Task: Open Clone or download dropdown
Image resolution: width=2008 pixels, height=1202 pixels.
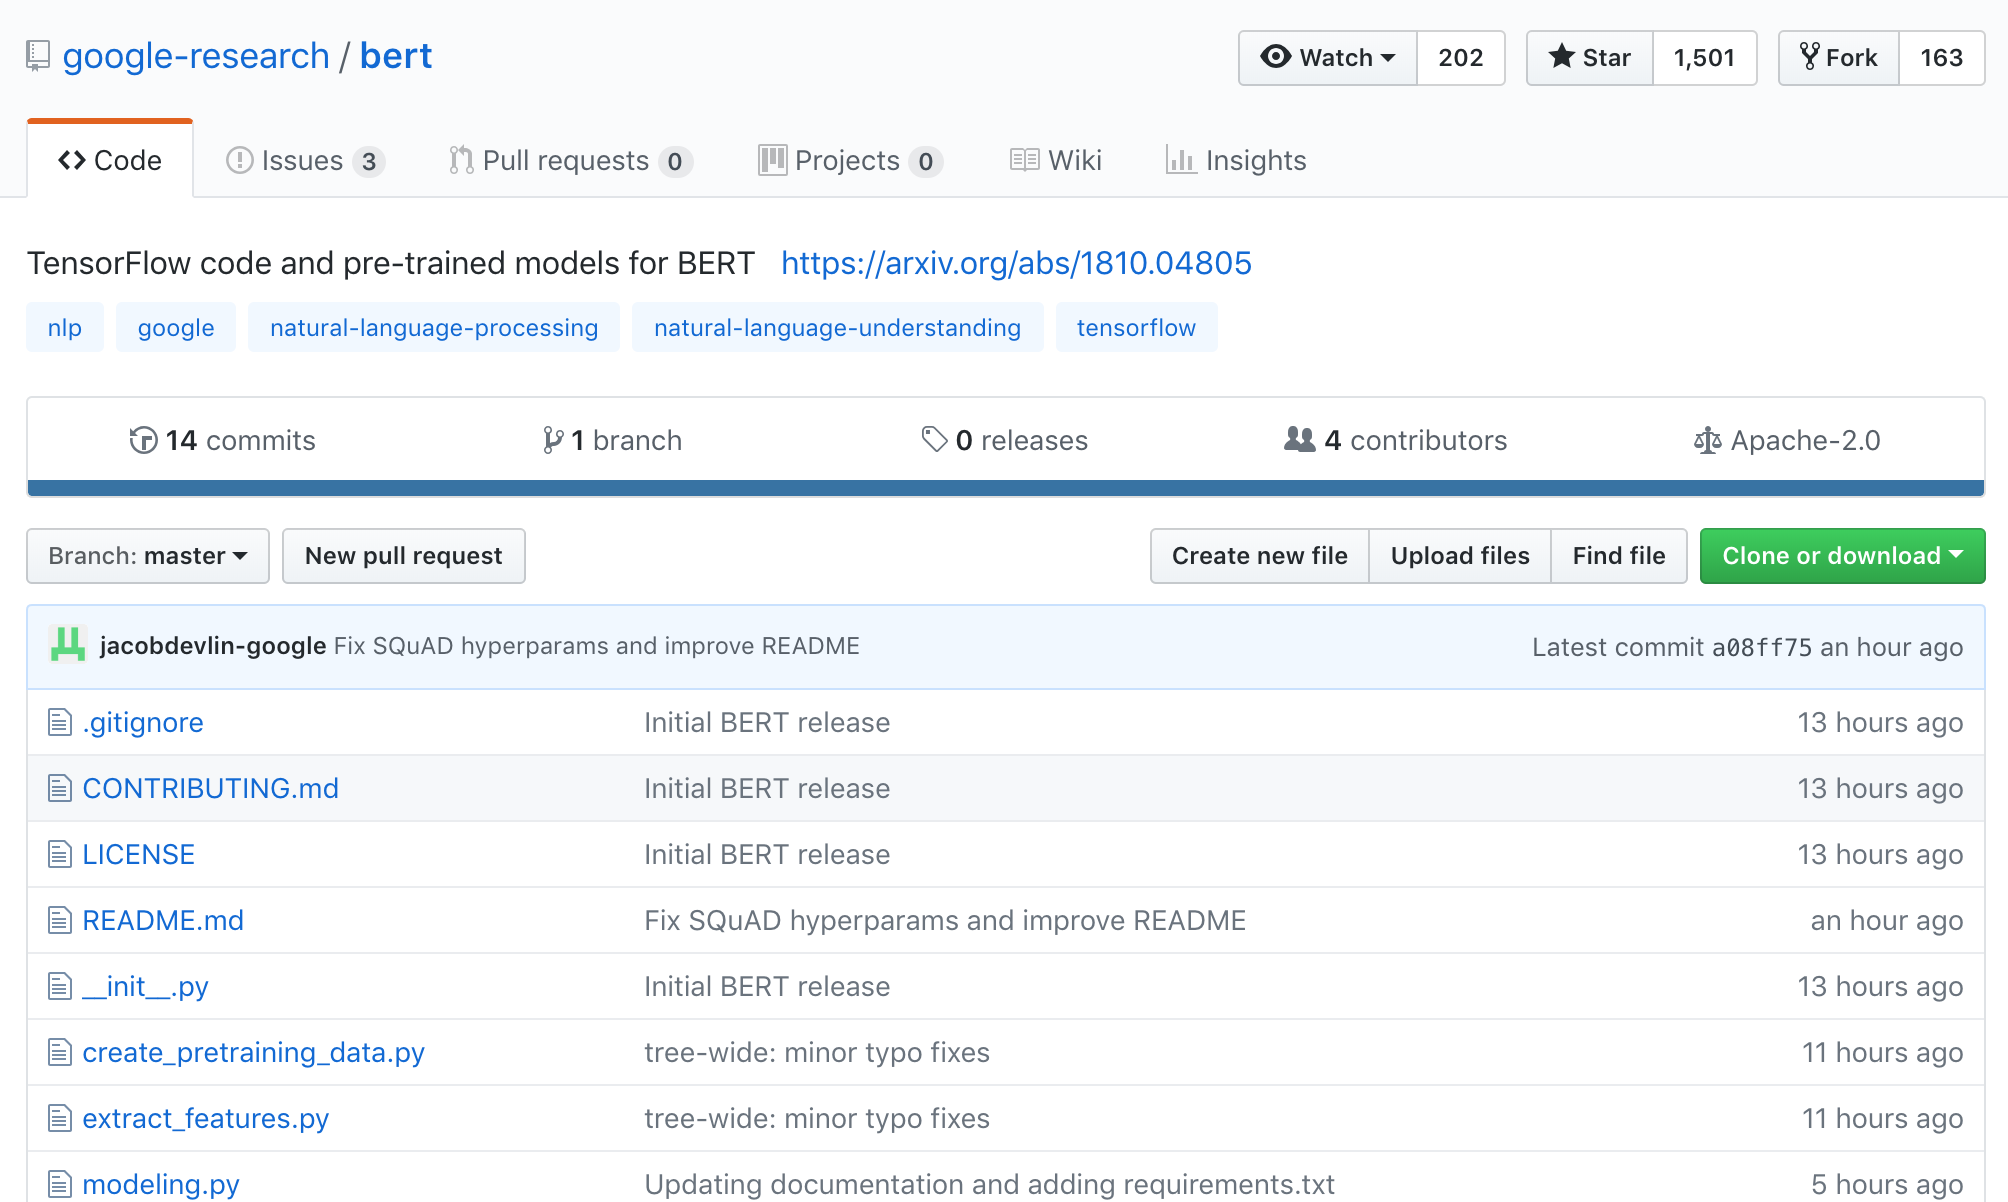Action: (1842, 556)
